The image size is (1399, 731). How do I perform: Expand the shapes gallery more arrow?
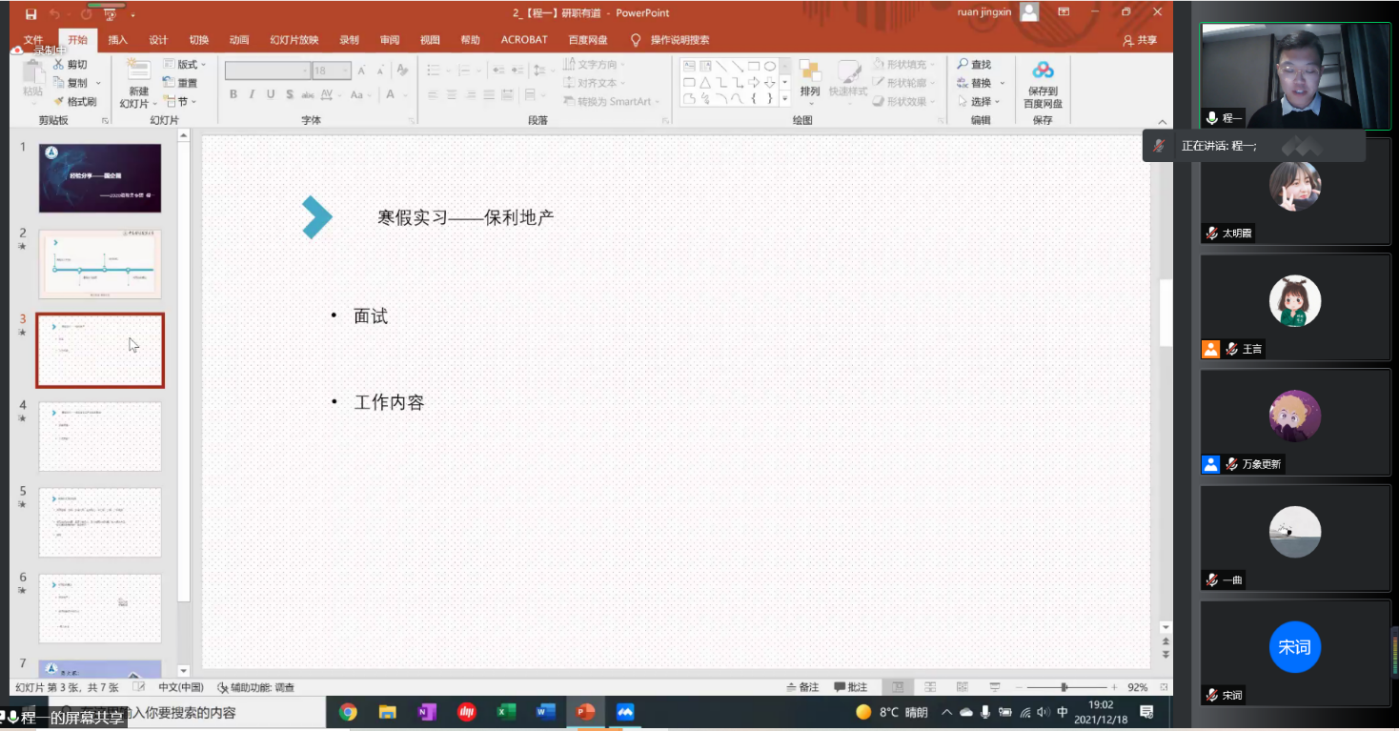[785, 100]
